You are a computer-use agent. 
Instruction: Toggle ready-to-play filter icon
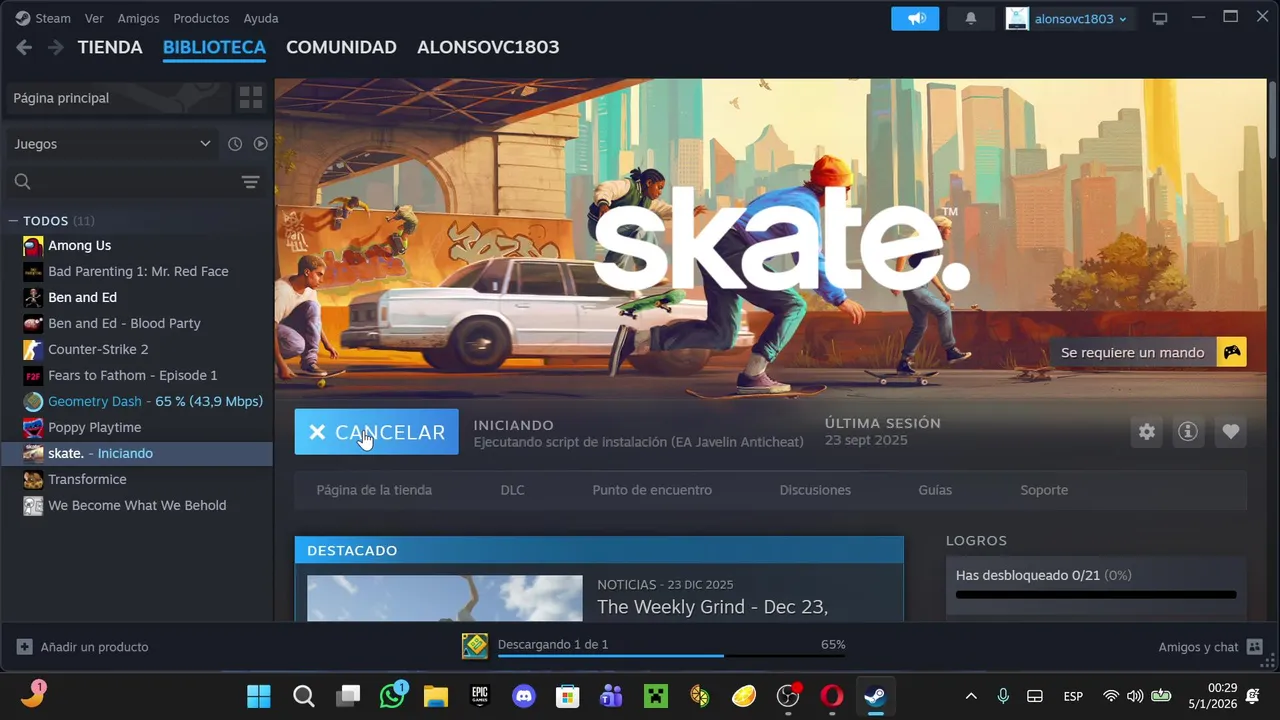(x=260, y=144)
